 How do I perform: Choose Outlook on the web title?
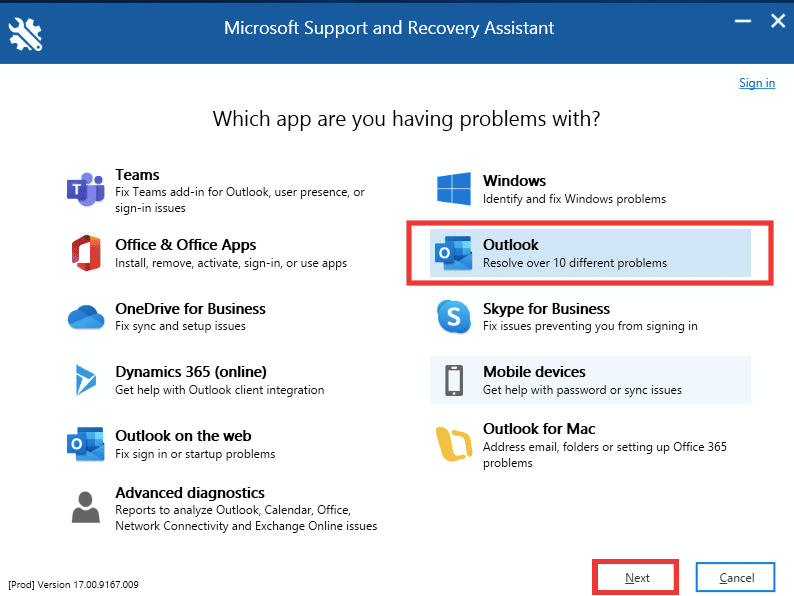[183, 435]
